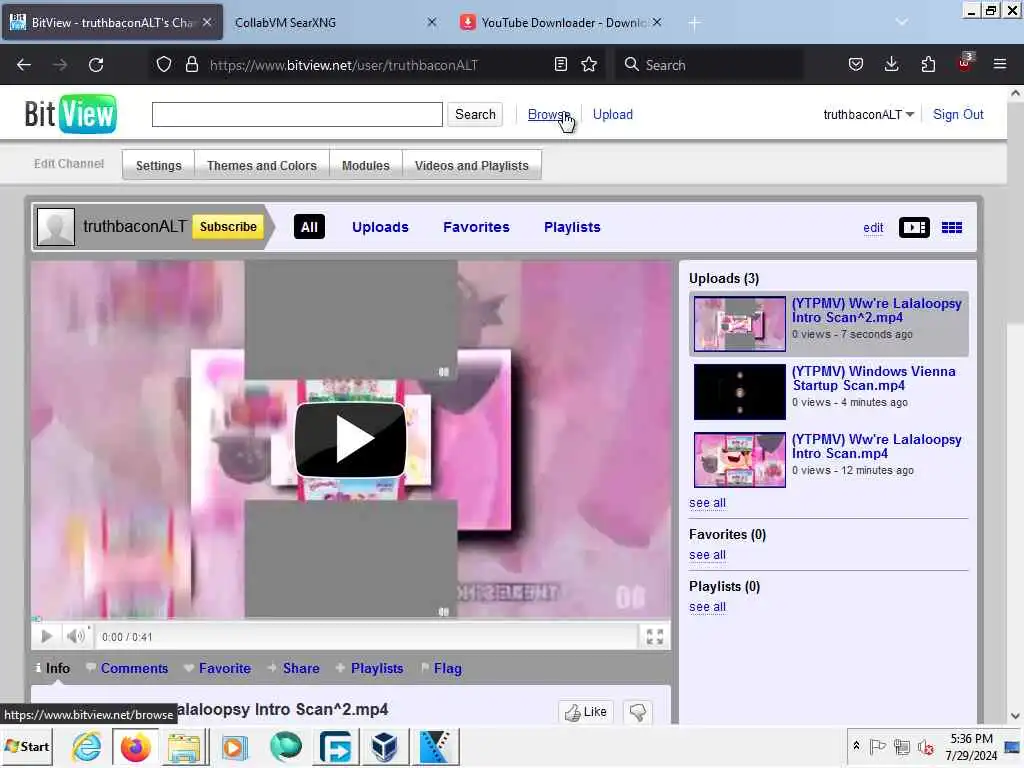Open the VirtualBox cube taskbar icon

pos(385,746)
